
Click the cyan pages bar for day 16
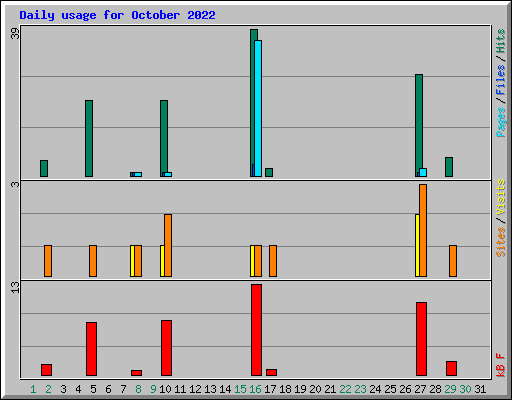[x=258, y=108]
